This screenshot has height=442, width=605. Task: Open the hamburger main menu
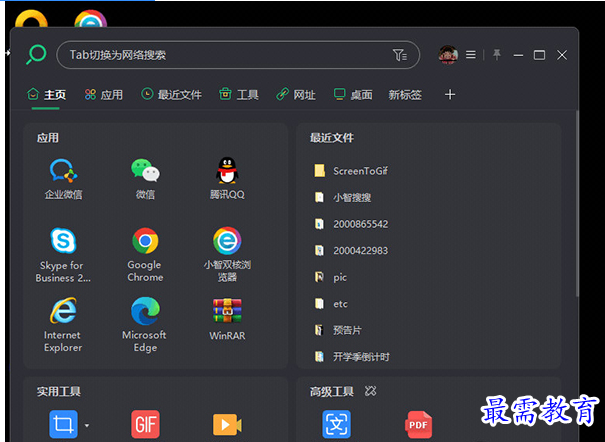[x=470, y=55]
